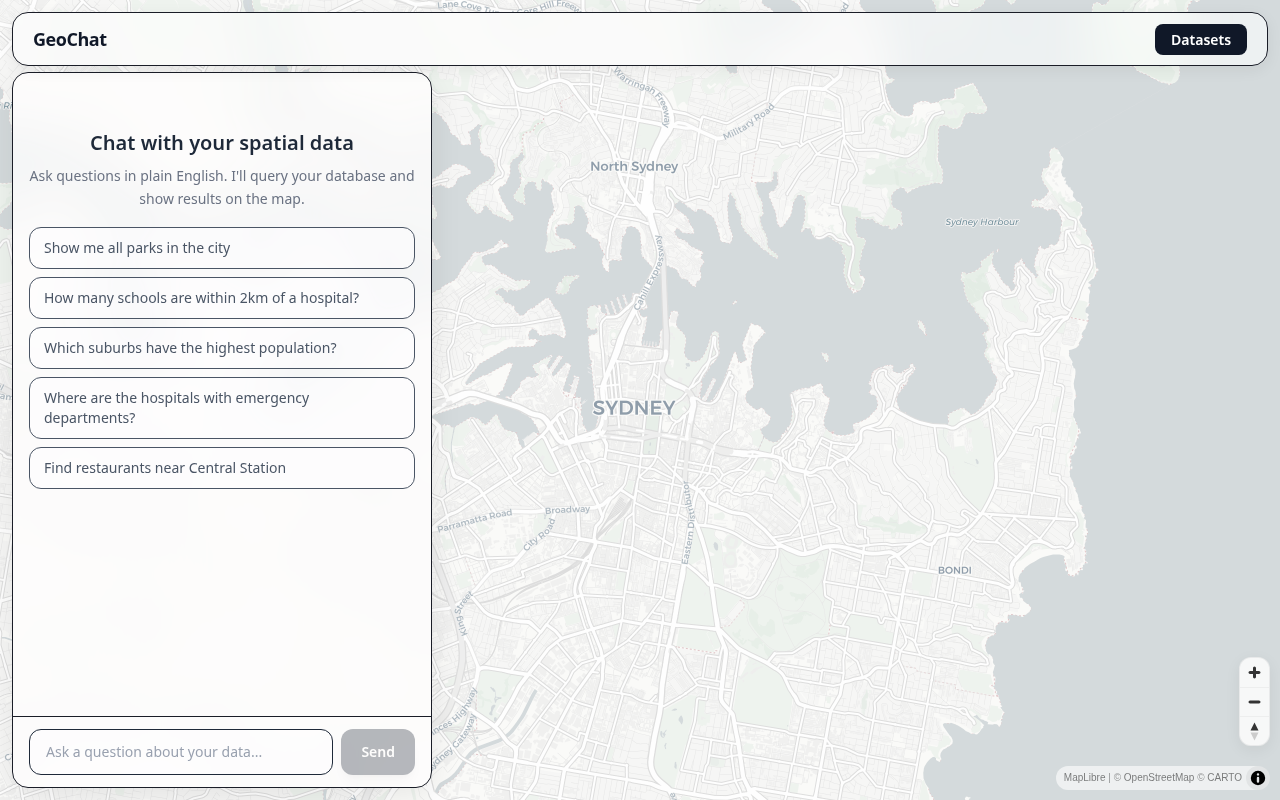The width and height of the screenshot is (1280, 800).
Task: Click the question input field
Action: coord(180,751)
